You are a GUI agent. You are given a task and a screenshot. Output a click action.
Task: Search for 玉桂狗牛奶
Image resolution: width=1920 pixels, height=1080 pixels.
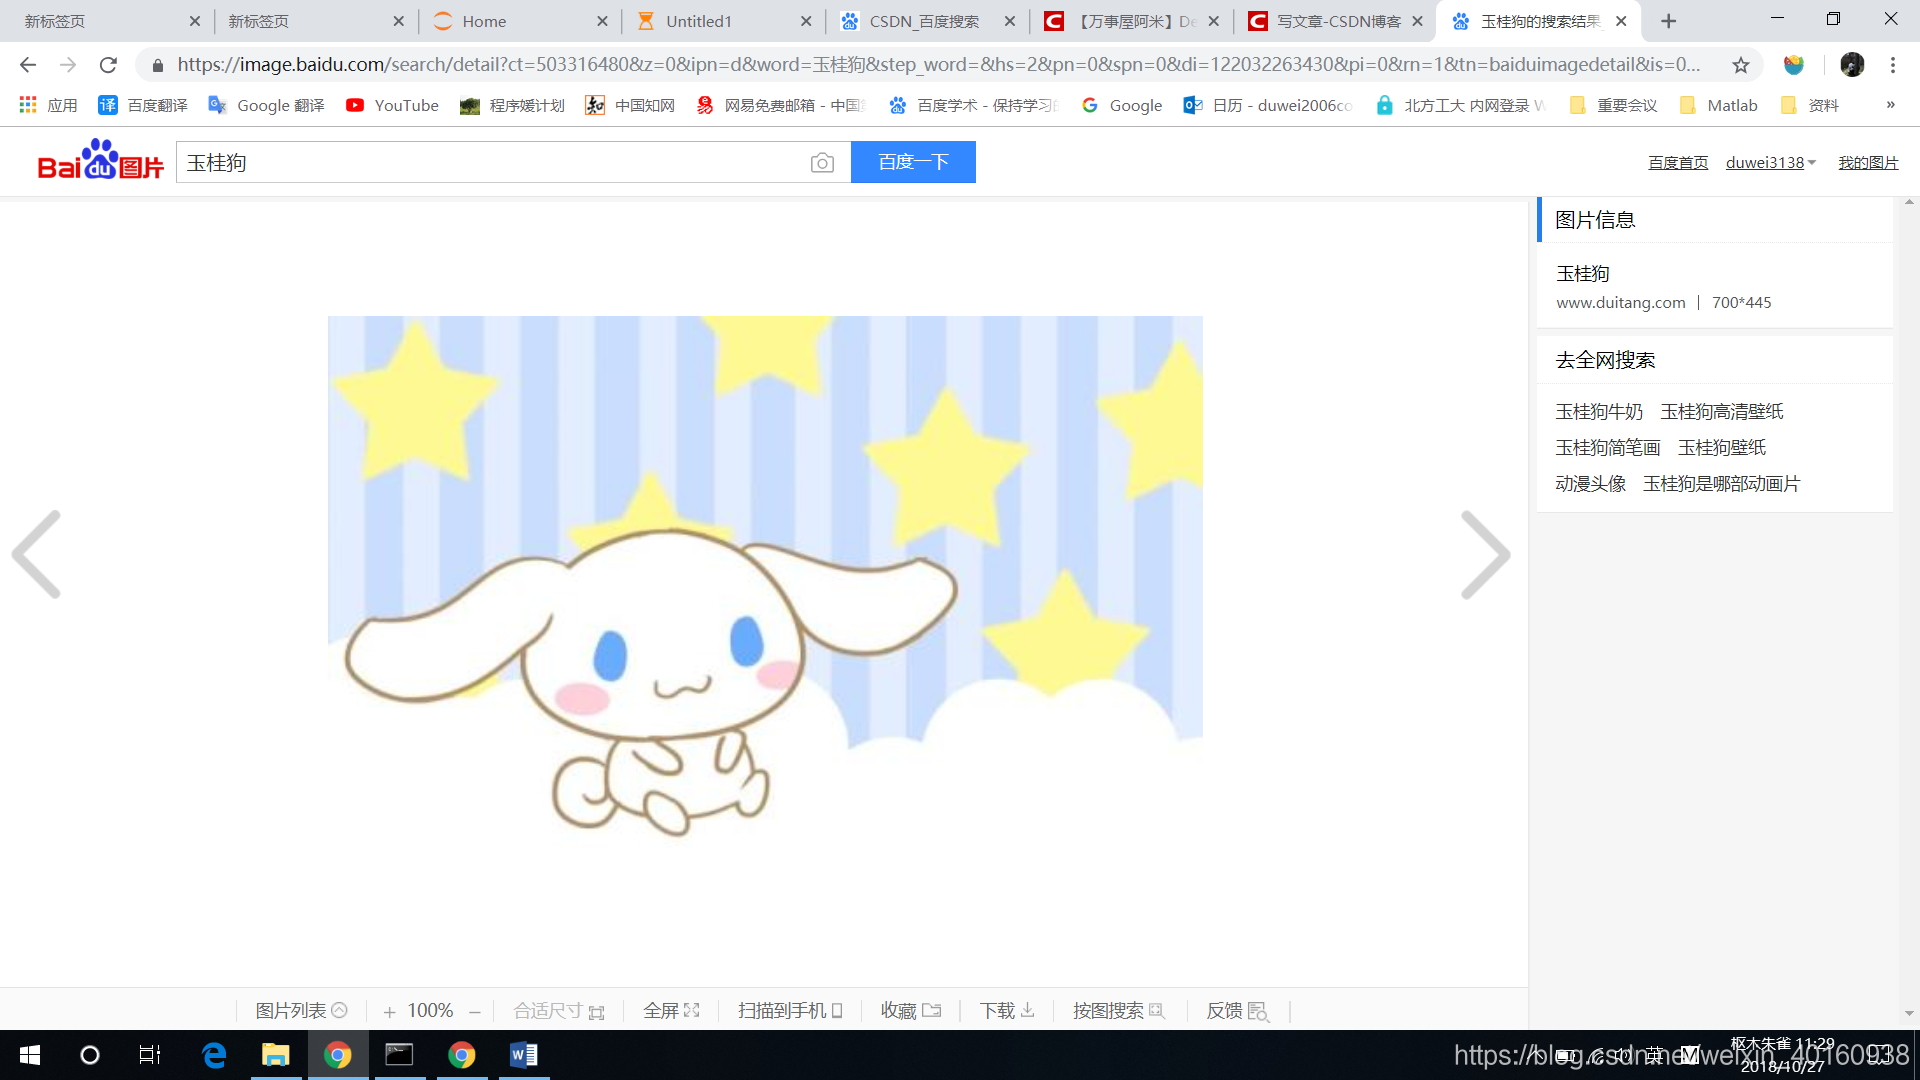tap(1599, 412)
